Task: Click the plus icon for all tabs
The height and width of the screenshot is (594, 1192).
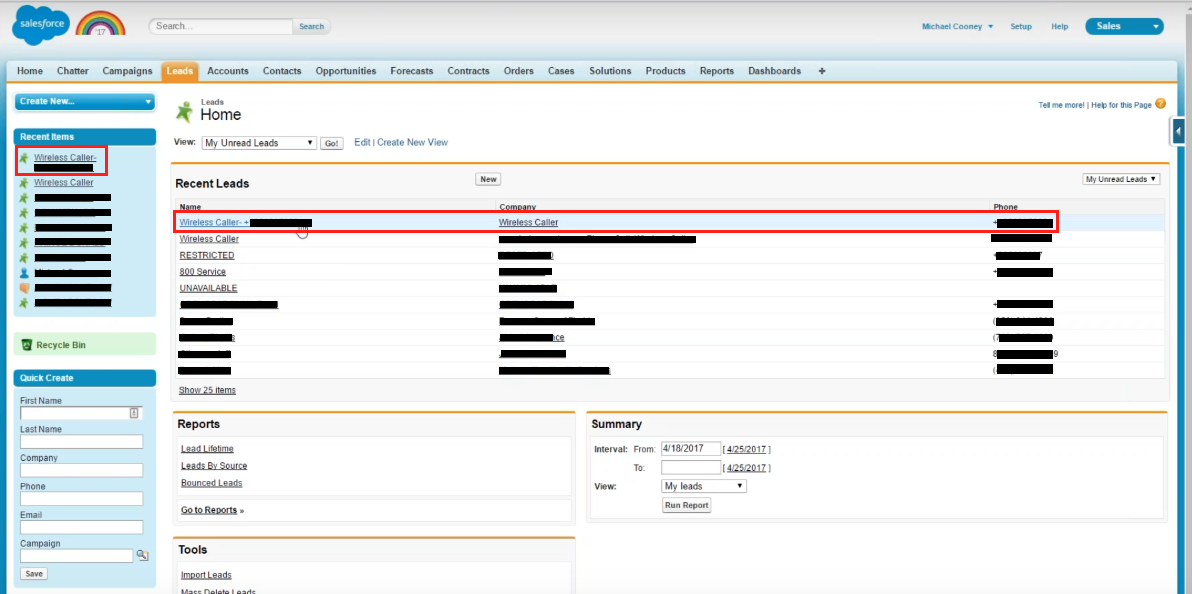Action: click(x=822, y=71)
